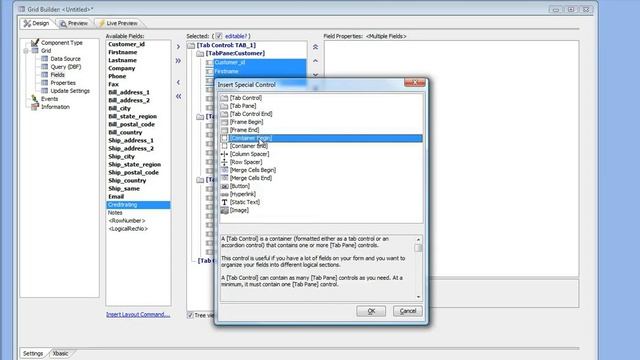Open the Xbasic bottom tab

click(60, 353)
